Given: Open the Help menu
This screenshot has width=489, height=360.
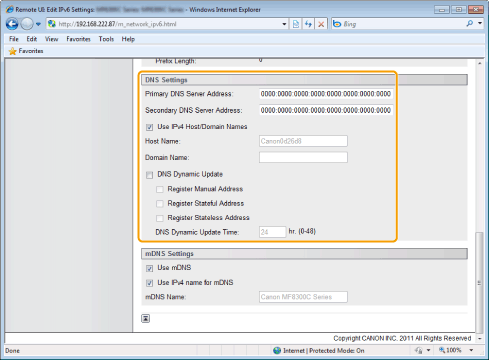Looking at the screenshot, I should coord(128,39).
